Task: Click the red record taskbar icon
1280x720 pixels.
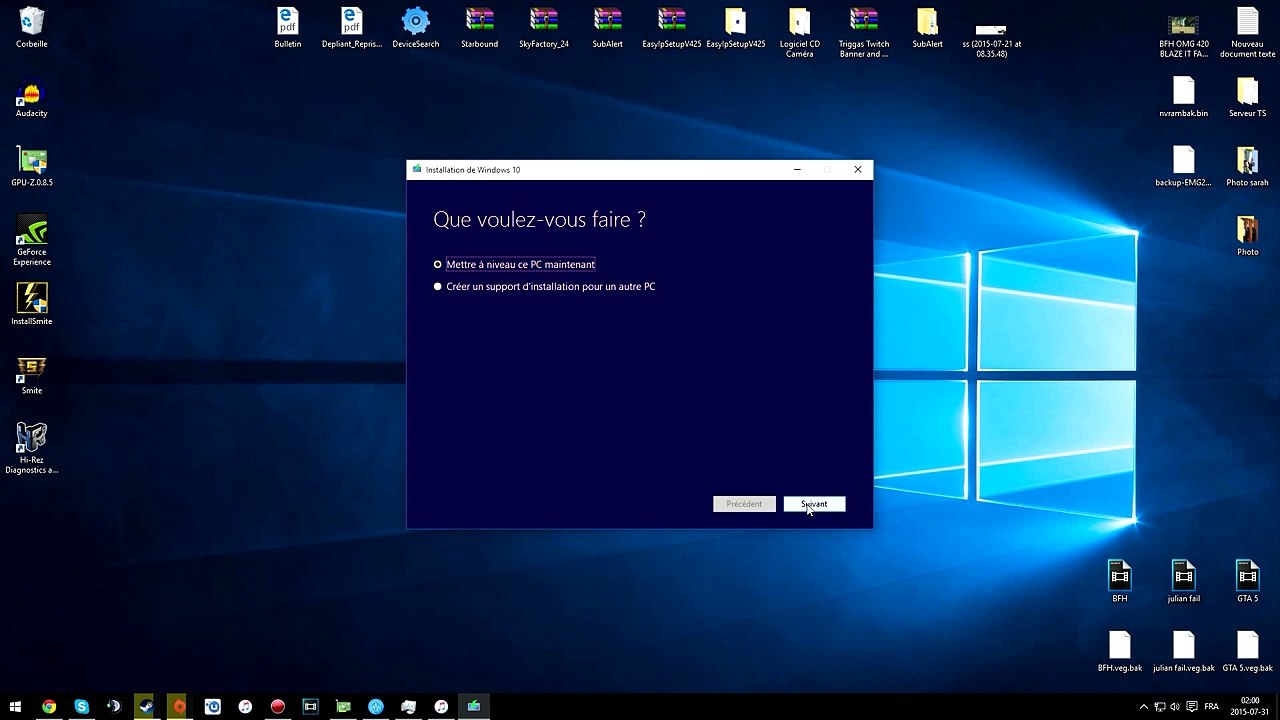Action: coord(278,706)
